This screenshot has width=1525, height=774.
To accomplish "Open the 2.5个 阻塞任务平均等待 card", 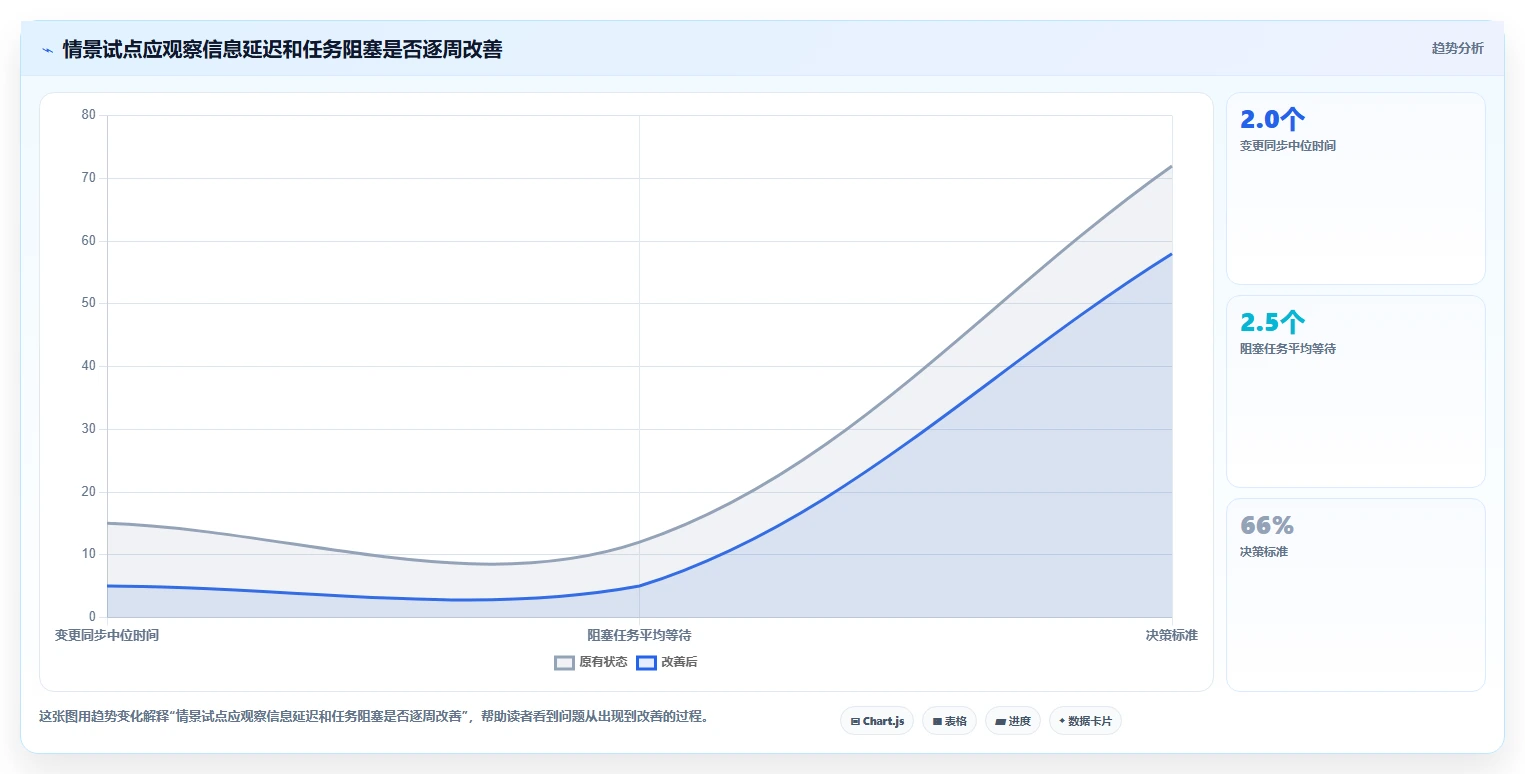I will pos(1355,392).
